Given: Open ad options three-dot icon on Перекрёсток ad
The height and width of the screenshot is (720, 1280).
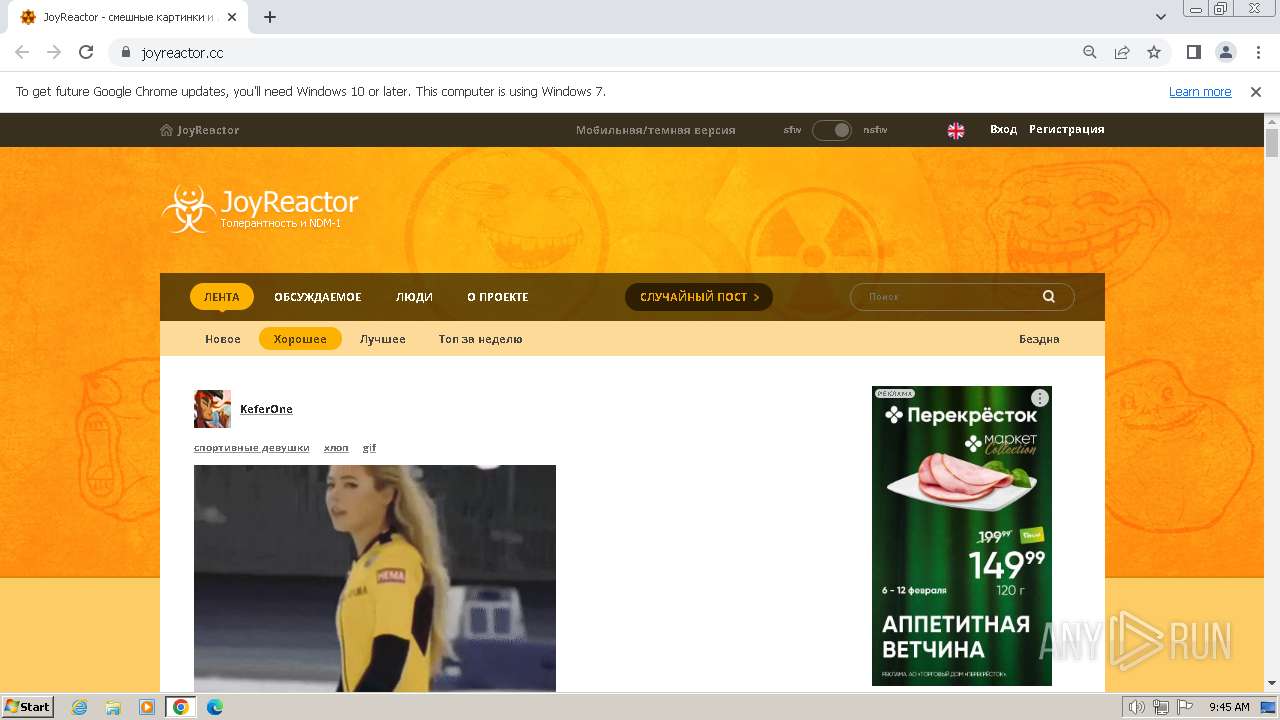Looking at the screenshot, I should click(1040, 398).
